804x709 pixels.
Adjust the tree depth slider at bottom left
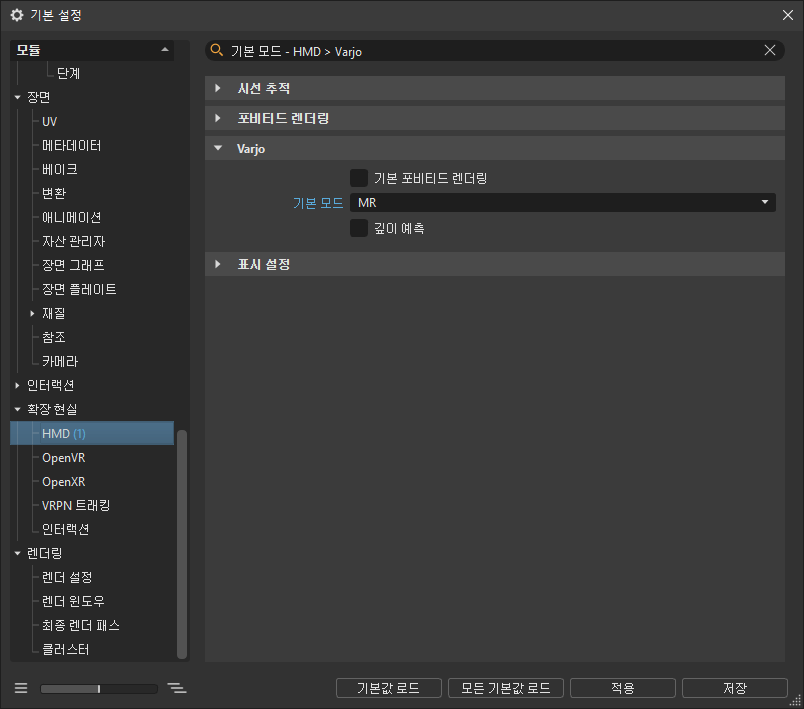coord(99,688)
